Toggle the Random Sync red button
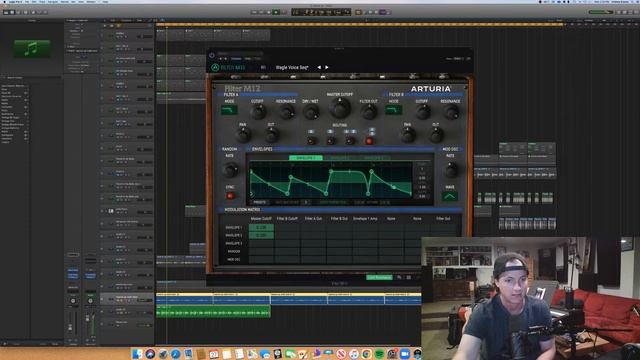 (x=230, y=196)
